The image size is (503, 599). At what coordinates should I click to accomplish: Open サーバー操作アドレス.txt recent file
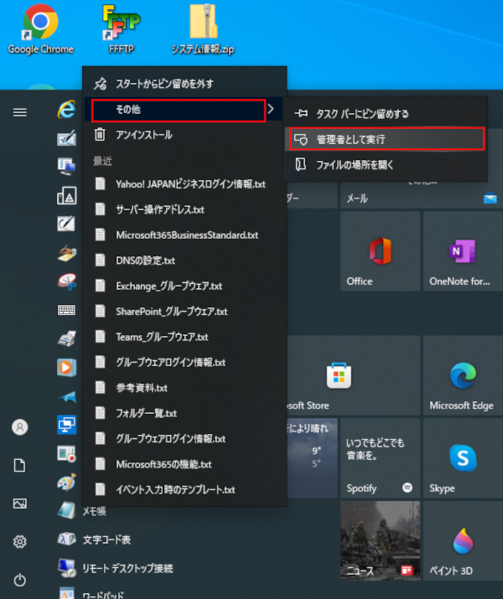click(x=185, y=209)
